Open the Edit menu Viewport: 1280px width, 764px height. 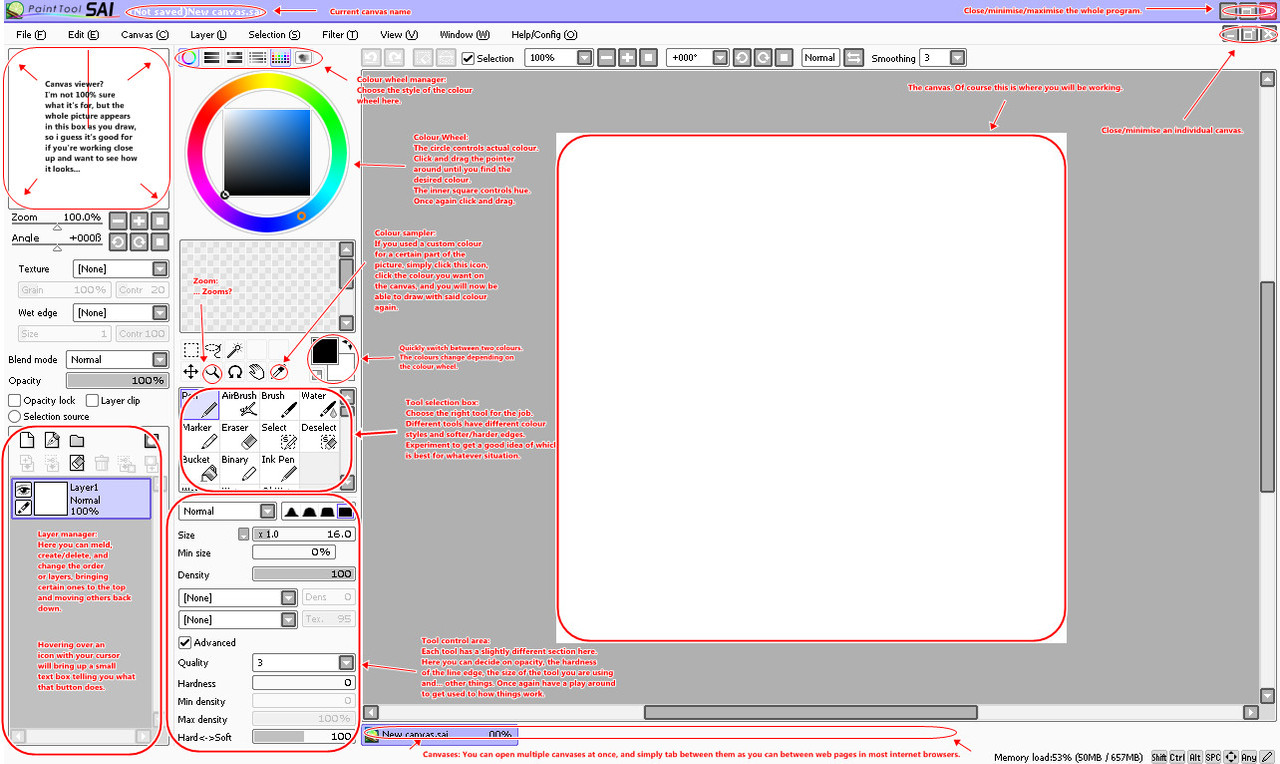[x=83, y=34]
